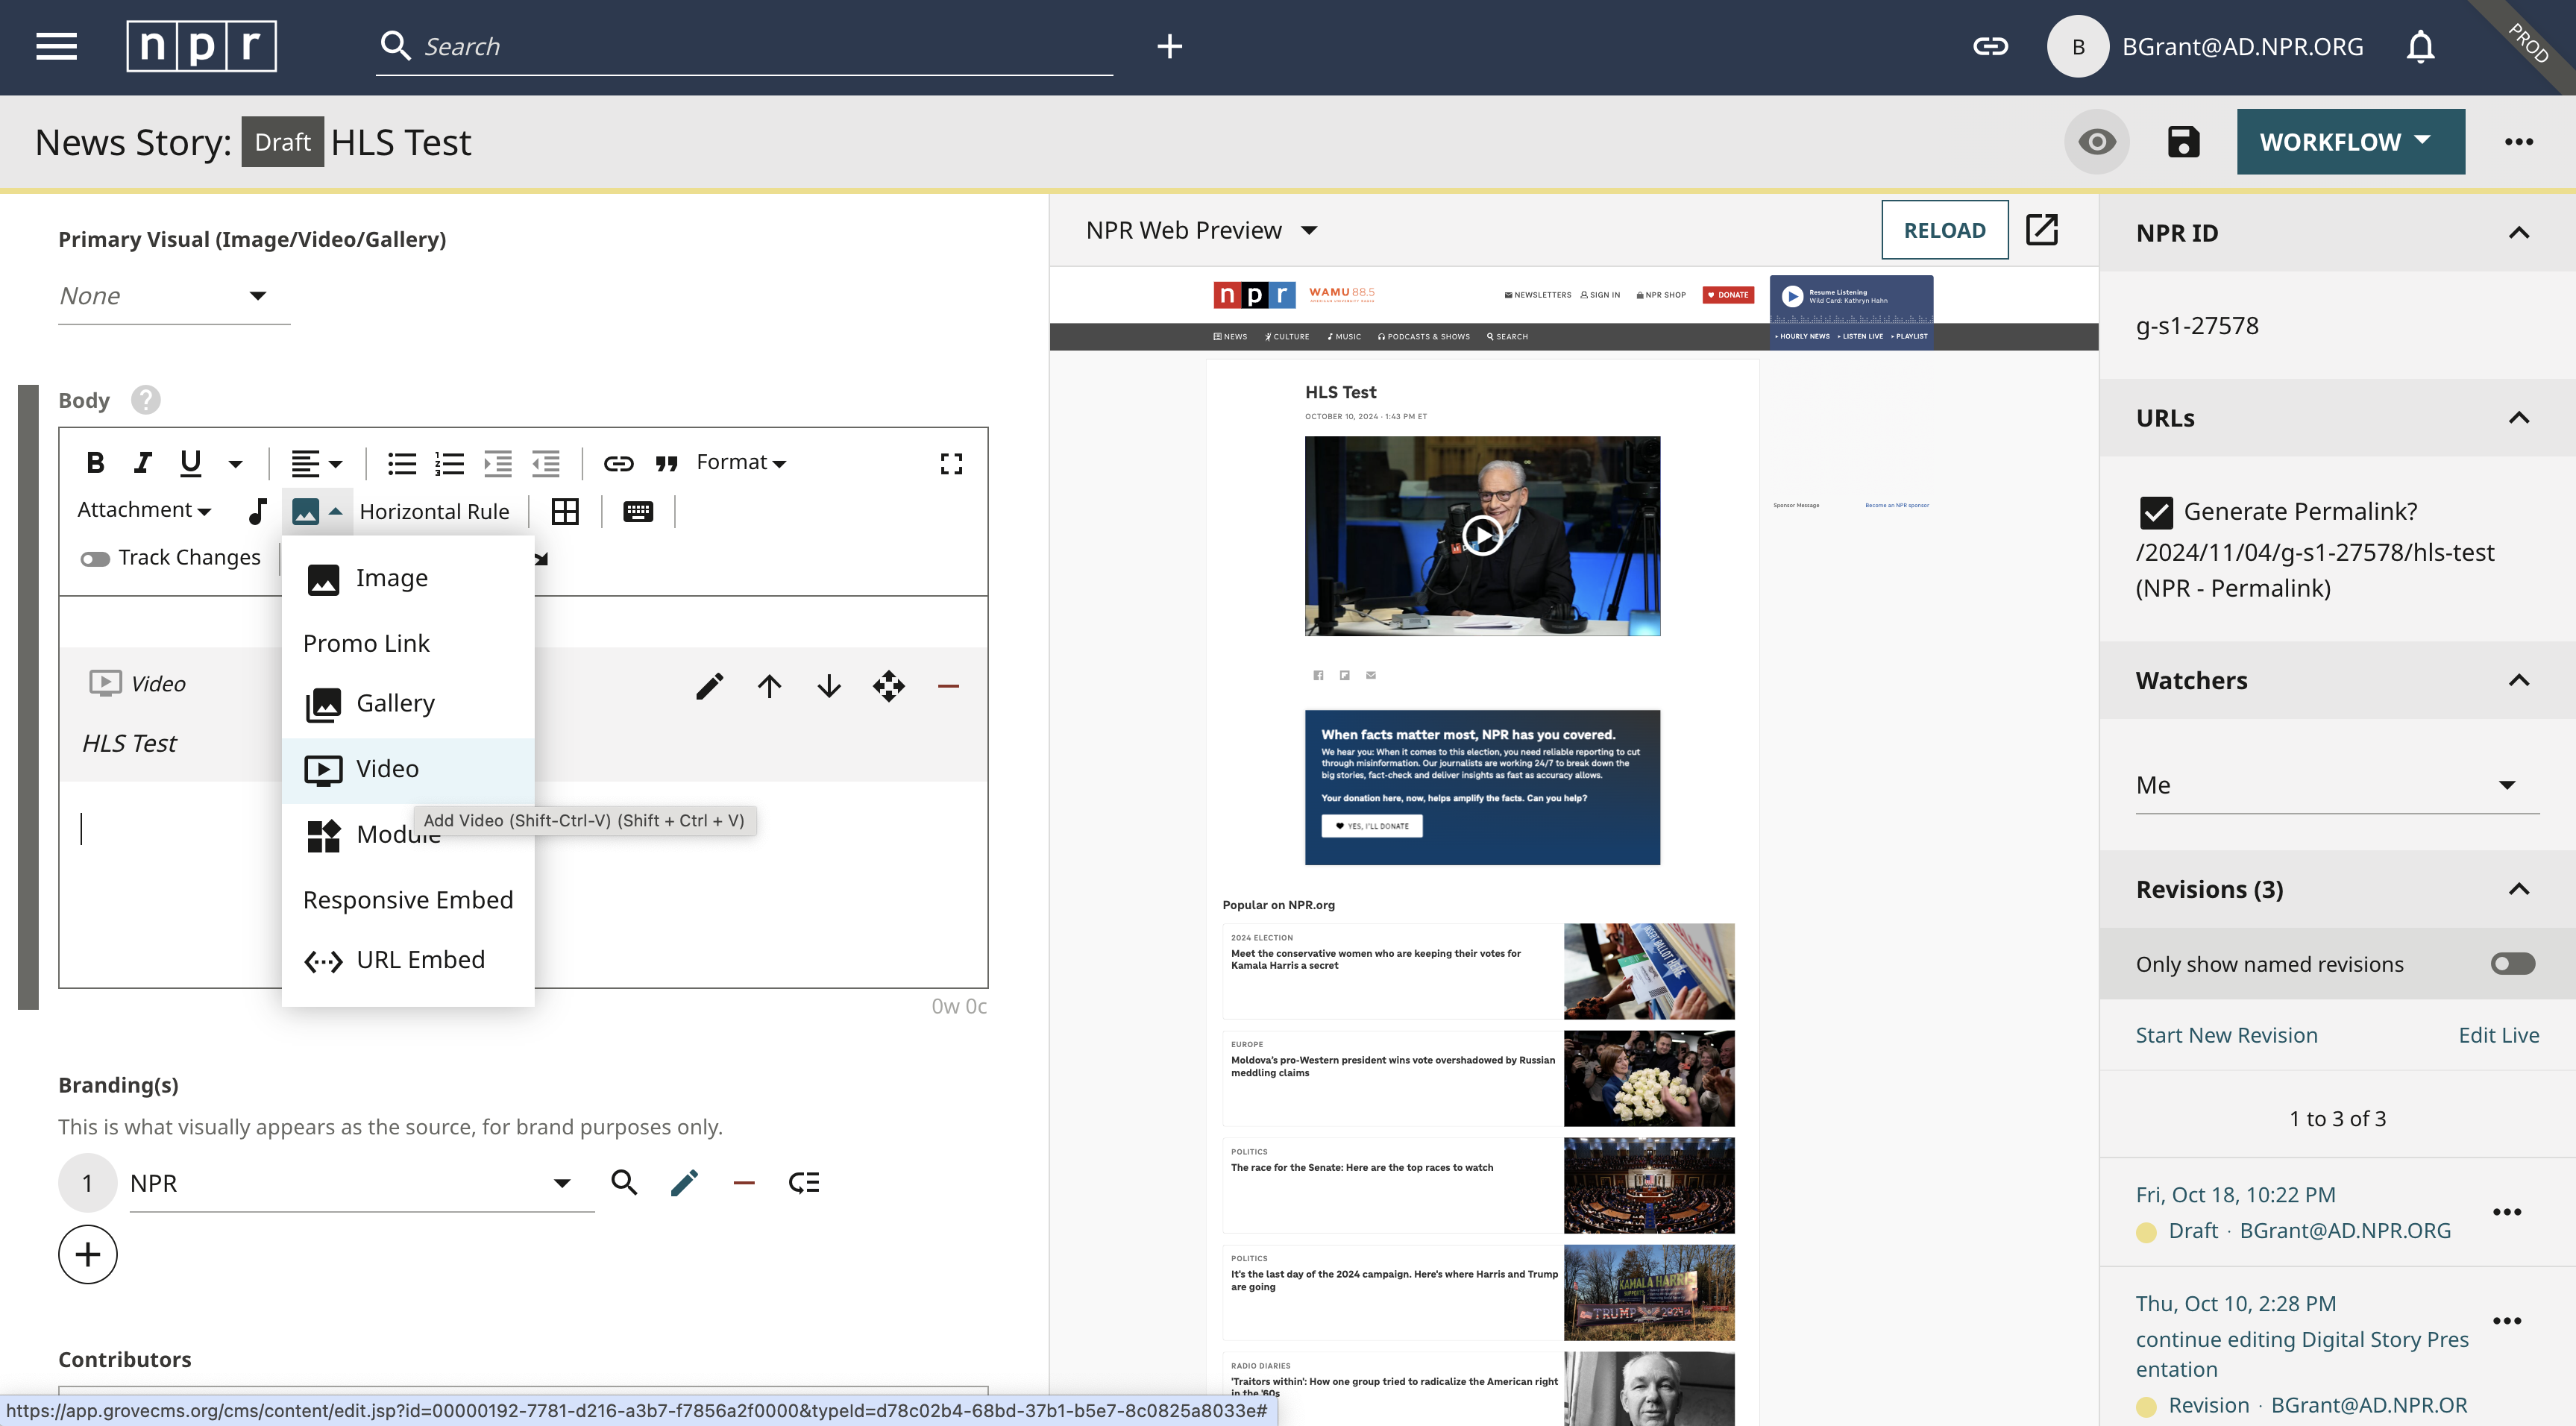Click the plus icon to create content
2576x1426 pixels.
click(x=1169, y=46)
